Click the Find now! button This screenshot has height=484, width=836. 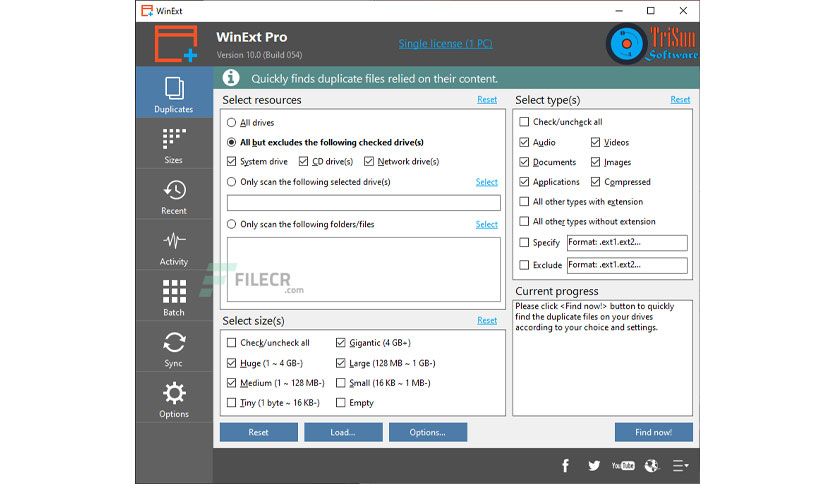[654, 432]
